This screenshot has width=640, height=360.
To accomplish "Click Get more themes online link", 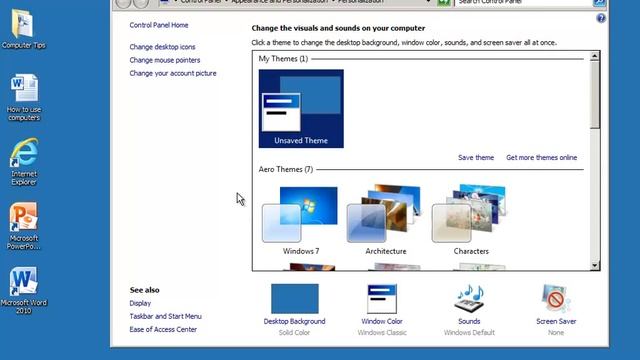I will coord(542,158).
